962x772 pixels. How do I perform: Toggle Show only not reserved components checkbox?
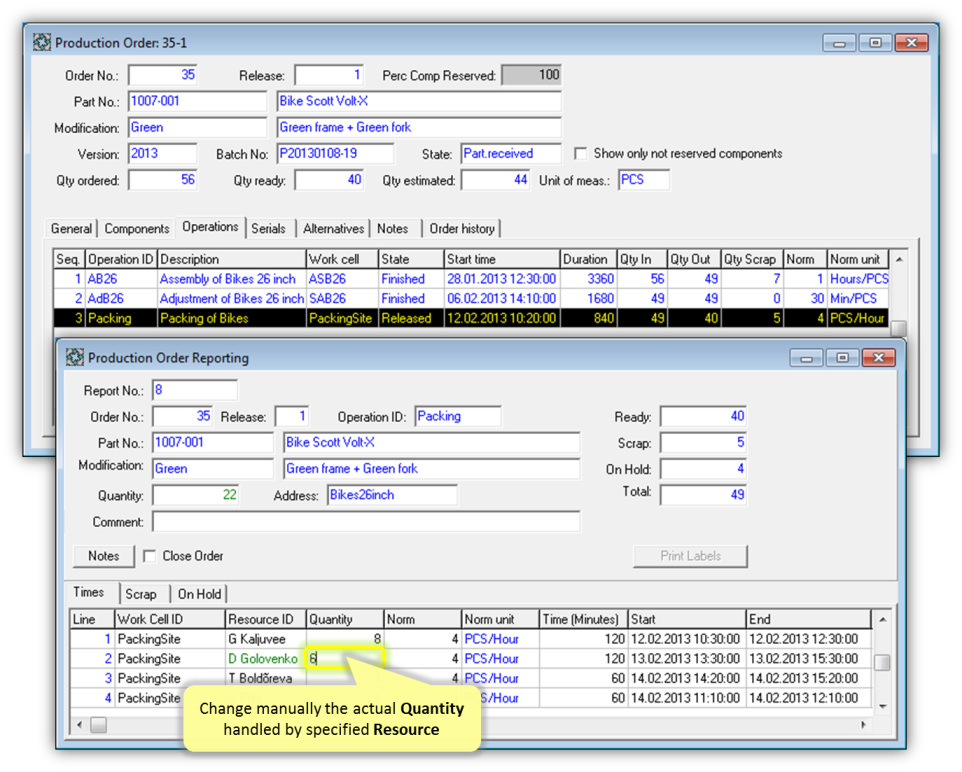point(580,153)
